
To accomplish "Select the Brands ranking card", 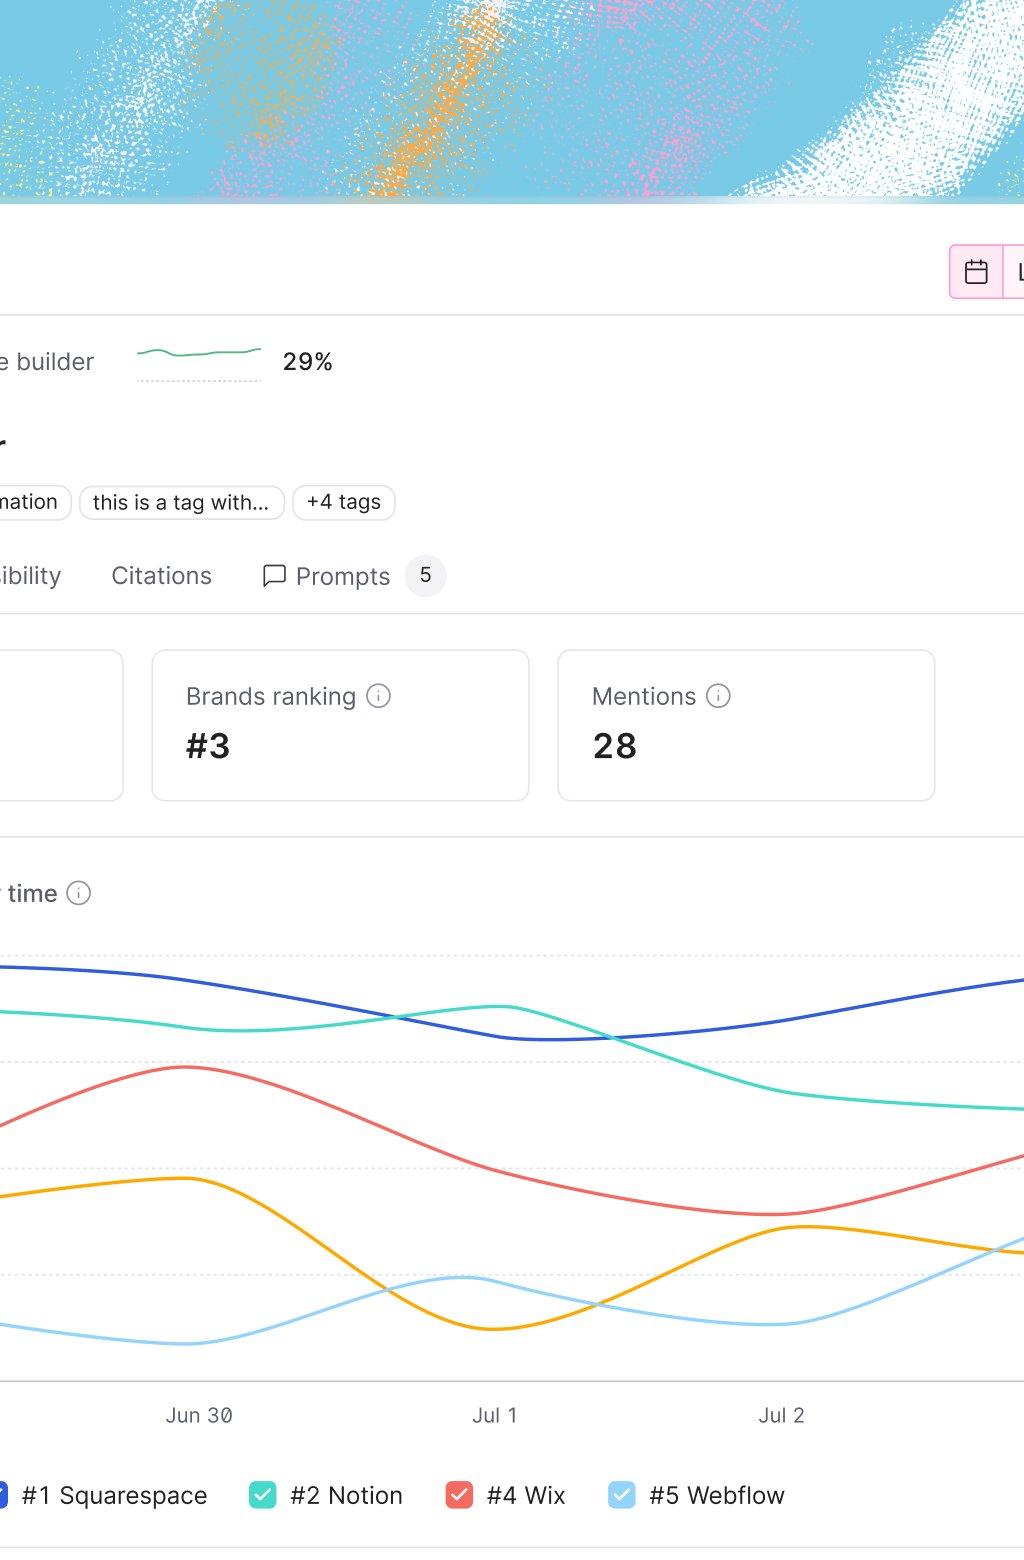I will click(x=340, y=725).
